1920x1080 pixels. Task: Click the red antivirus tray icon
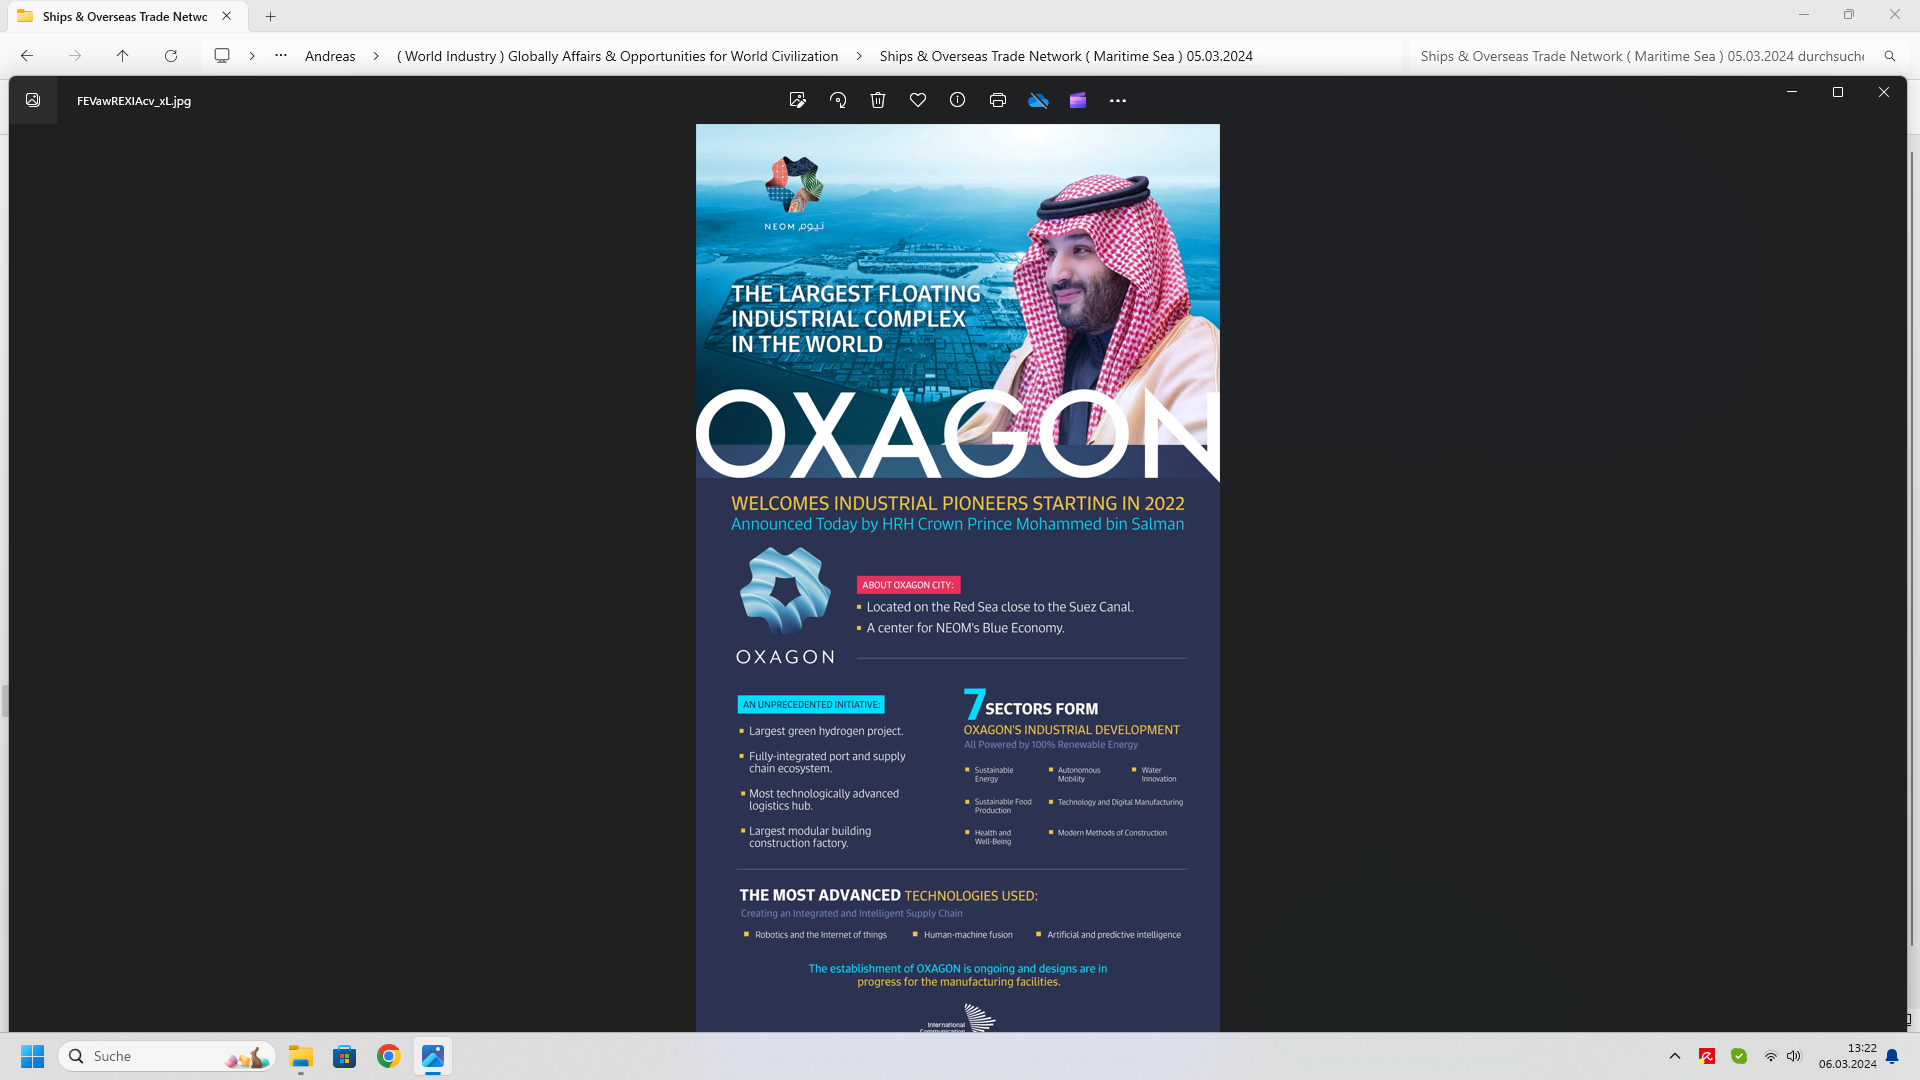(1707, 1056)
